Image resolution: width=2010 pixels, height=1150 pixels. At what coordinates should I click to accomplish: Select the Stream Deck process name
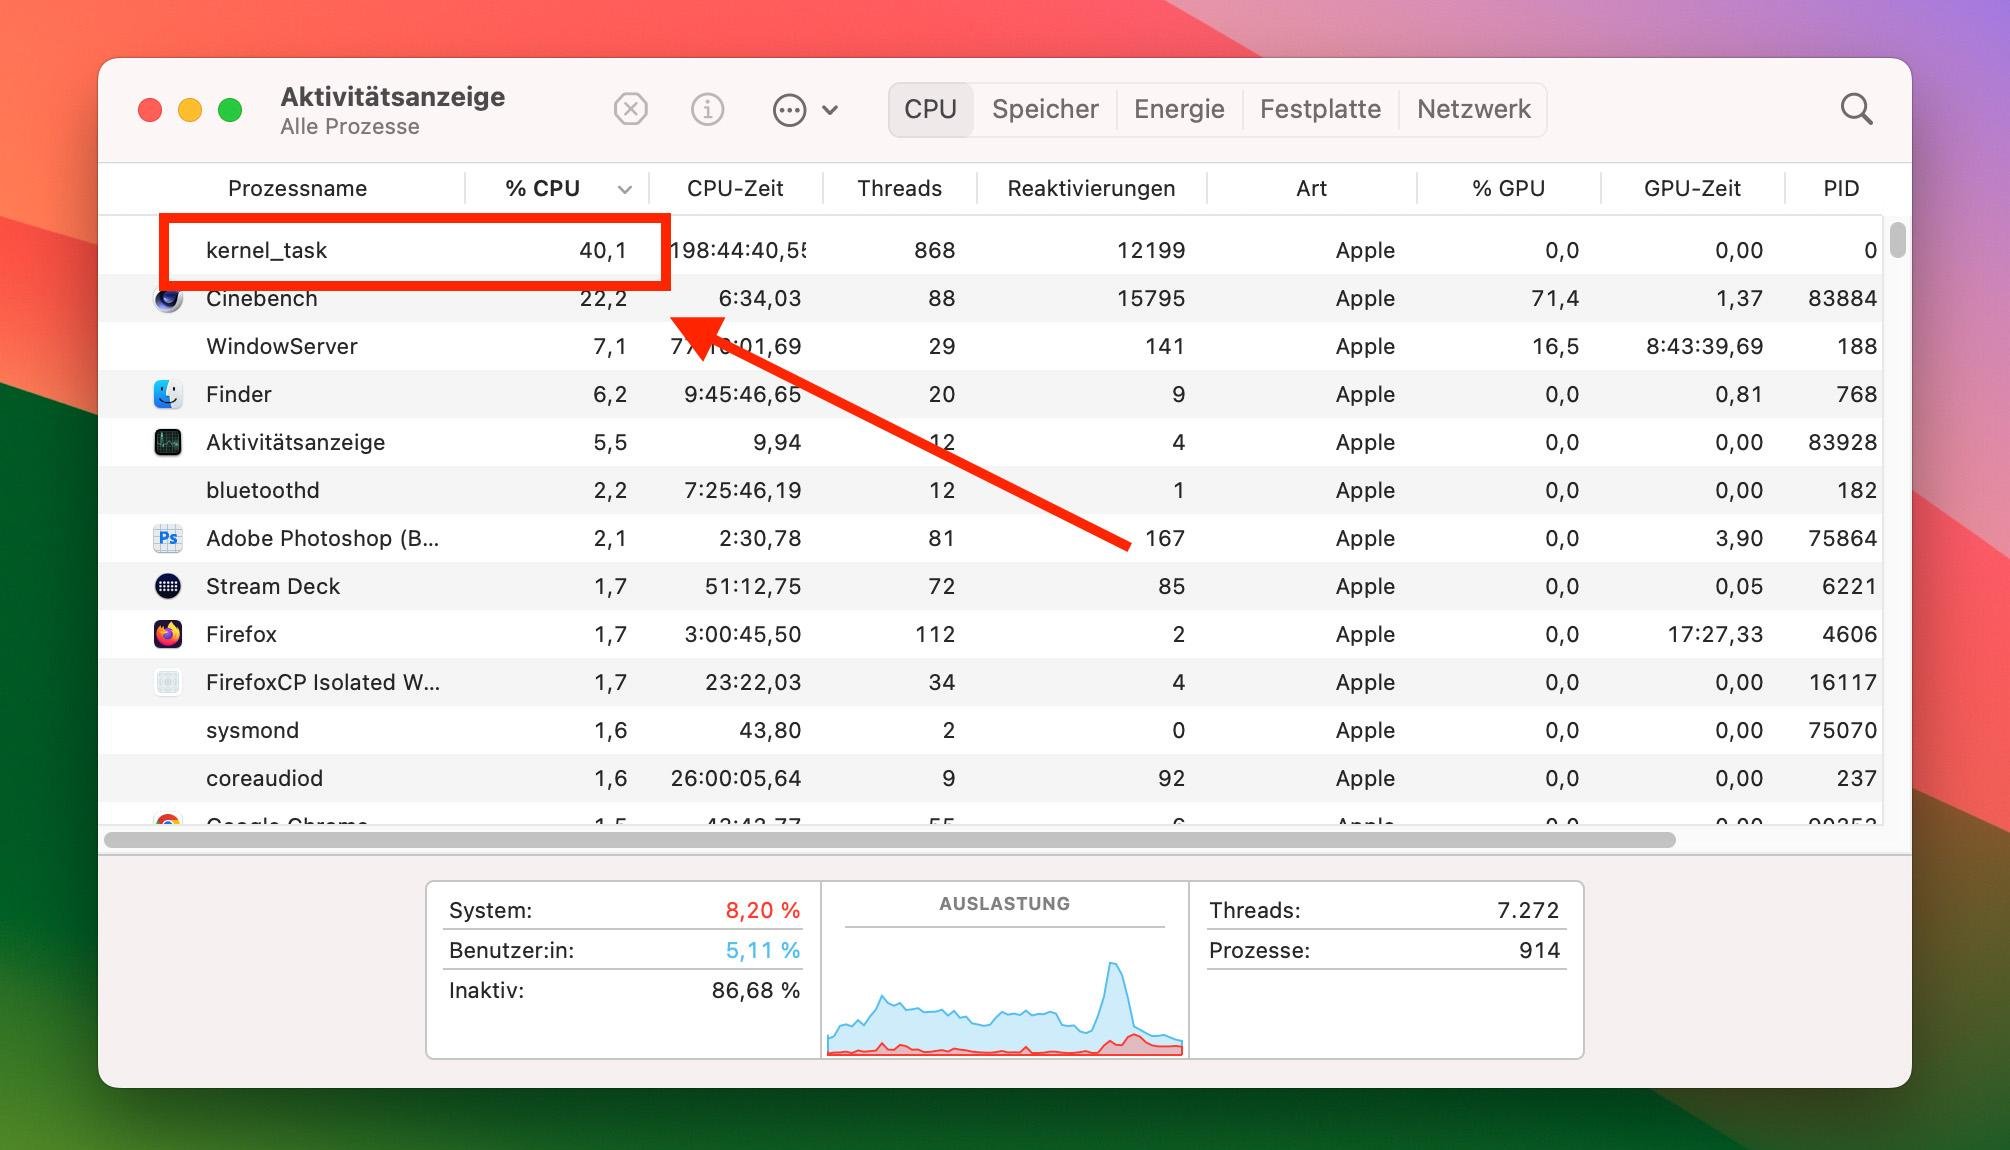tap(272, 586)
